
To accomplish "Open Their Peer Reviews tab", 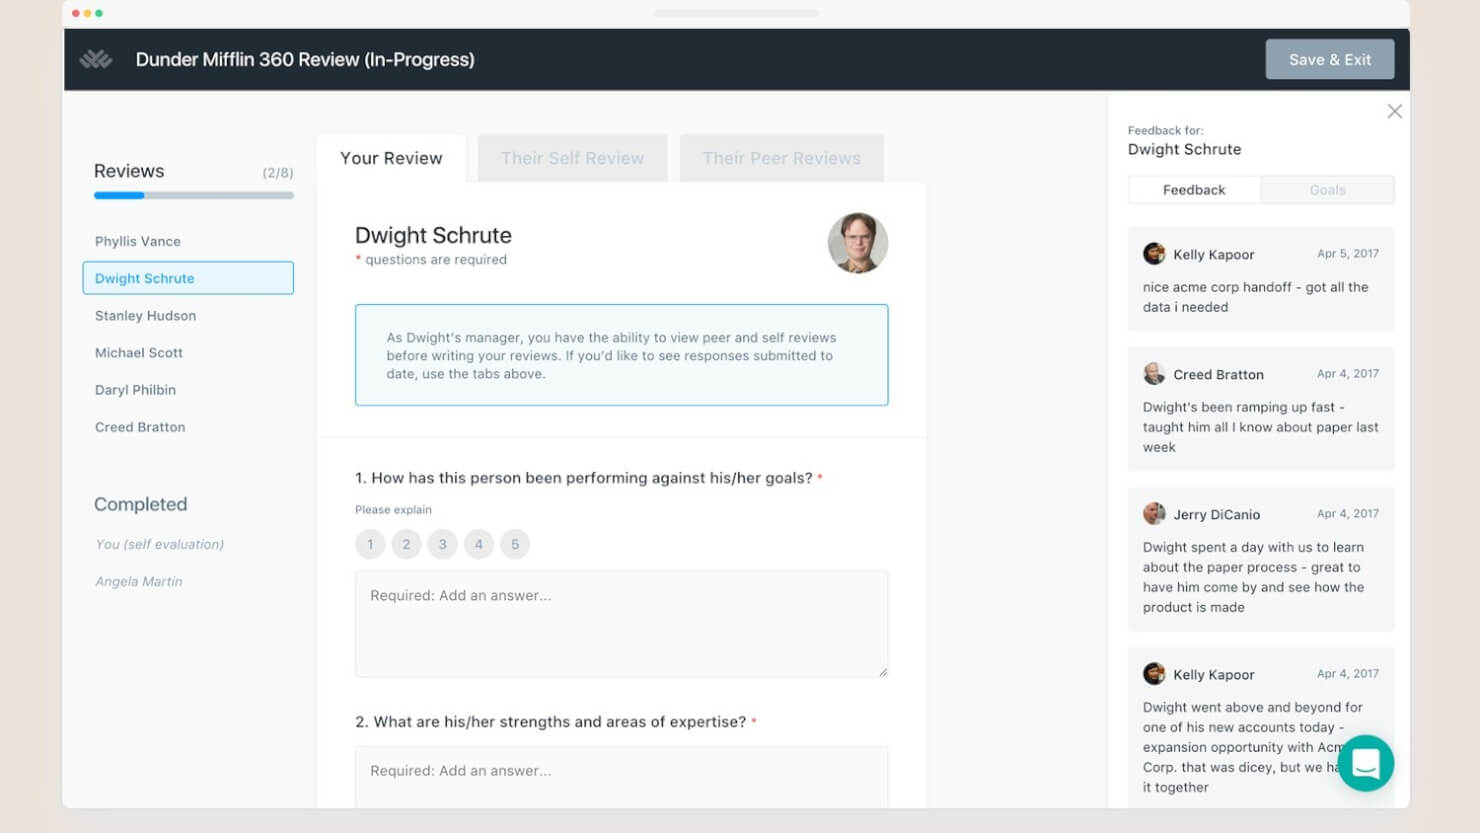I will 781,158.
